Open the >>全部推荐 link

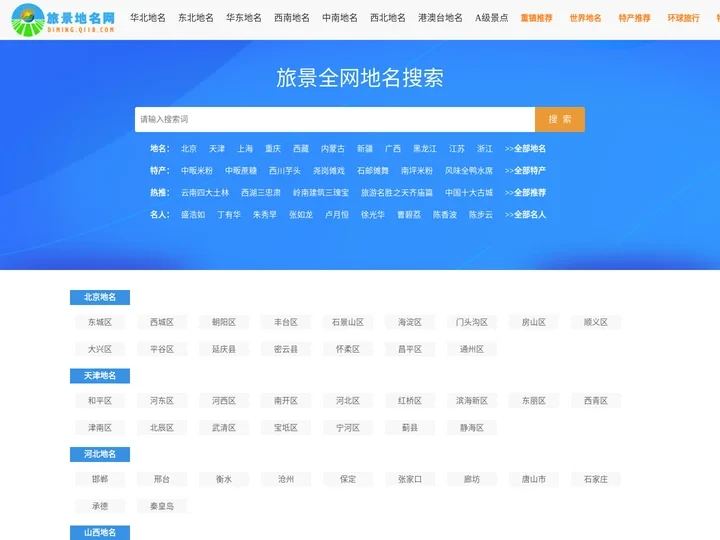tap(525, 192)
